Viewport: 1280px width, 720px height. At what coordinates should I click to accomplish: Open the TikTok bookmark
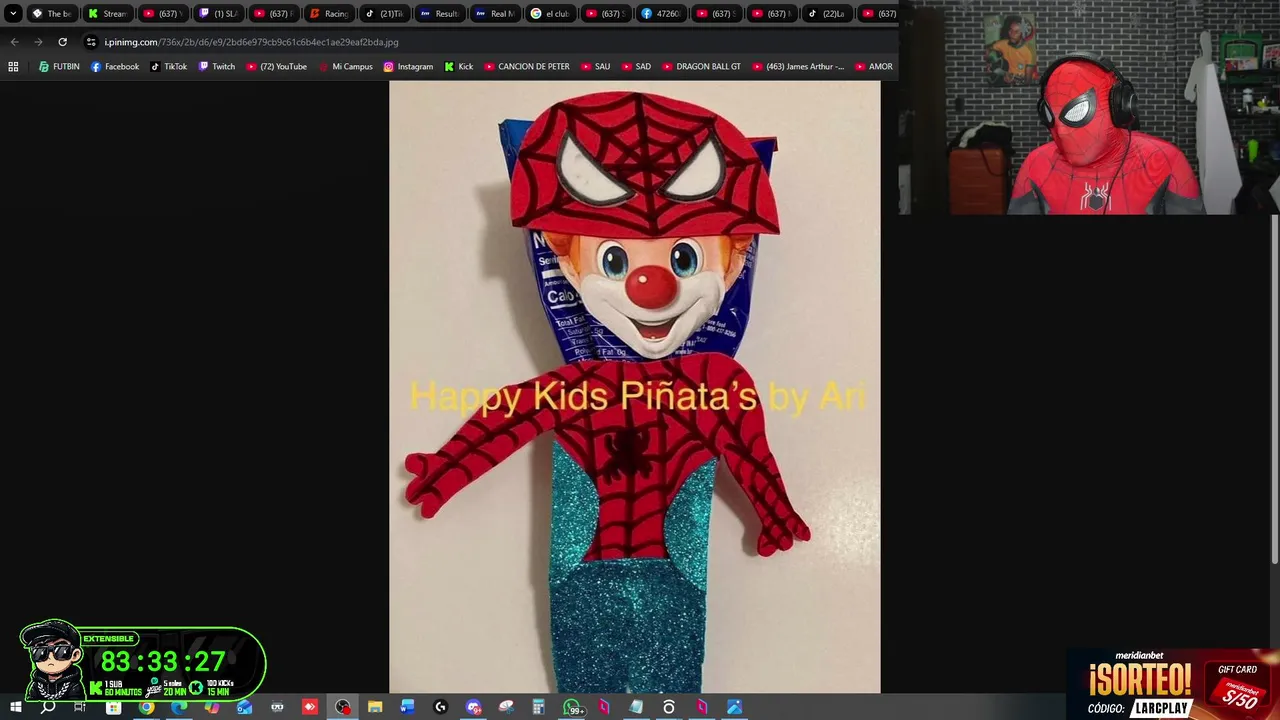(x=169, y=67)
